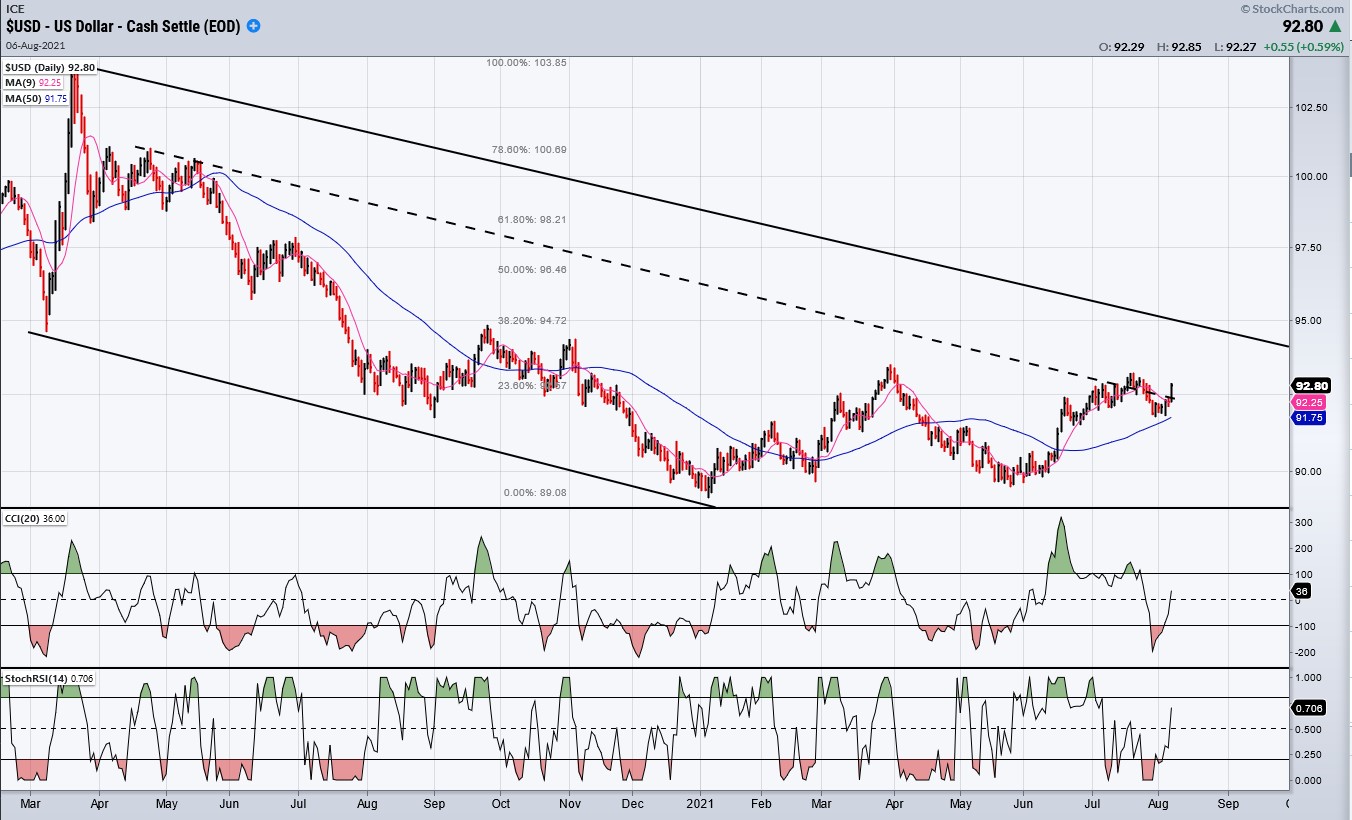Click the "$USD (Daily) 92.80" legend entry
Image resolution: width=1352 pixels, height=820 pixels.
coord(49,67)
